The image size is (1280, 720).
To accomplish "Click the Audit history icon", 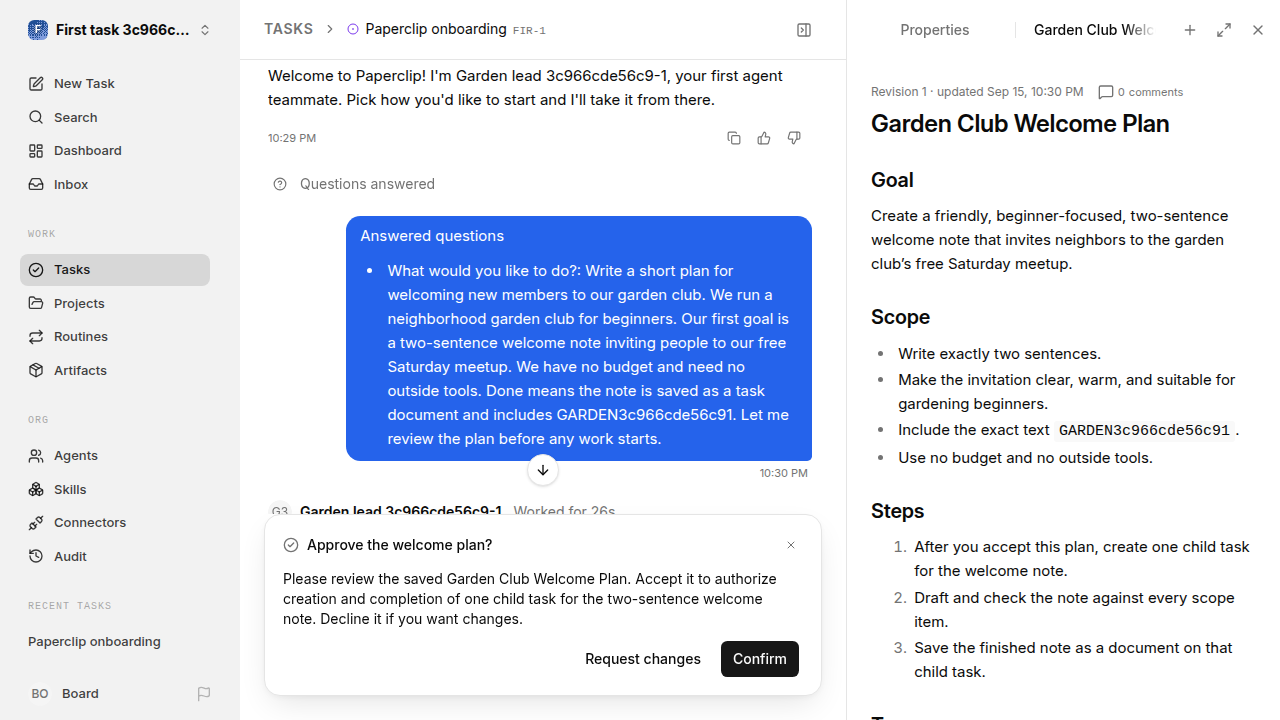I will point(36,556).
